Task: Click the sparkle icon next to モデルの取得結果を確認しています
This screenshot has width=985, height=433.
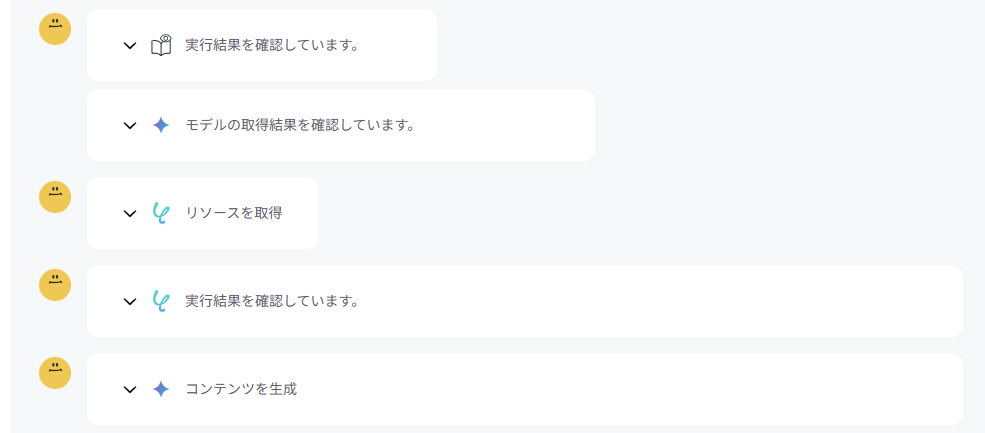Action: (x=161, y=125)
